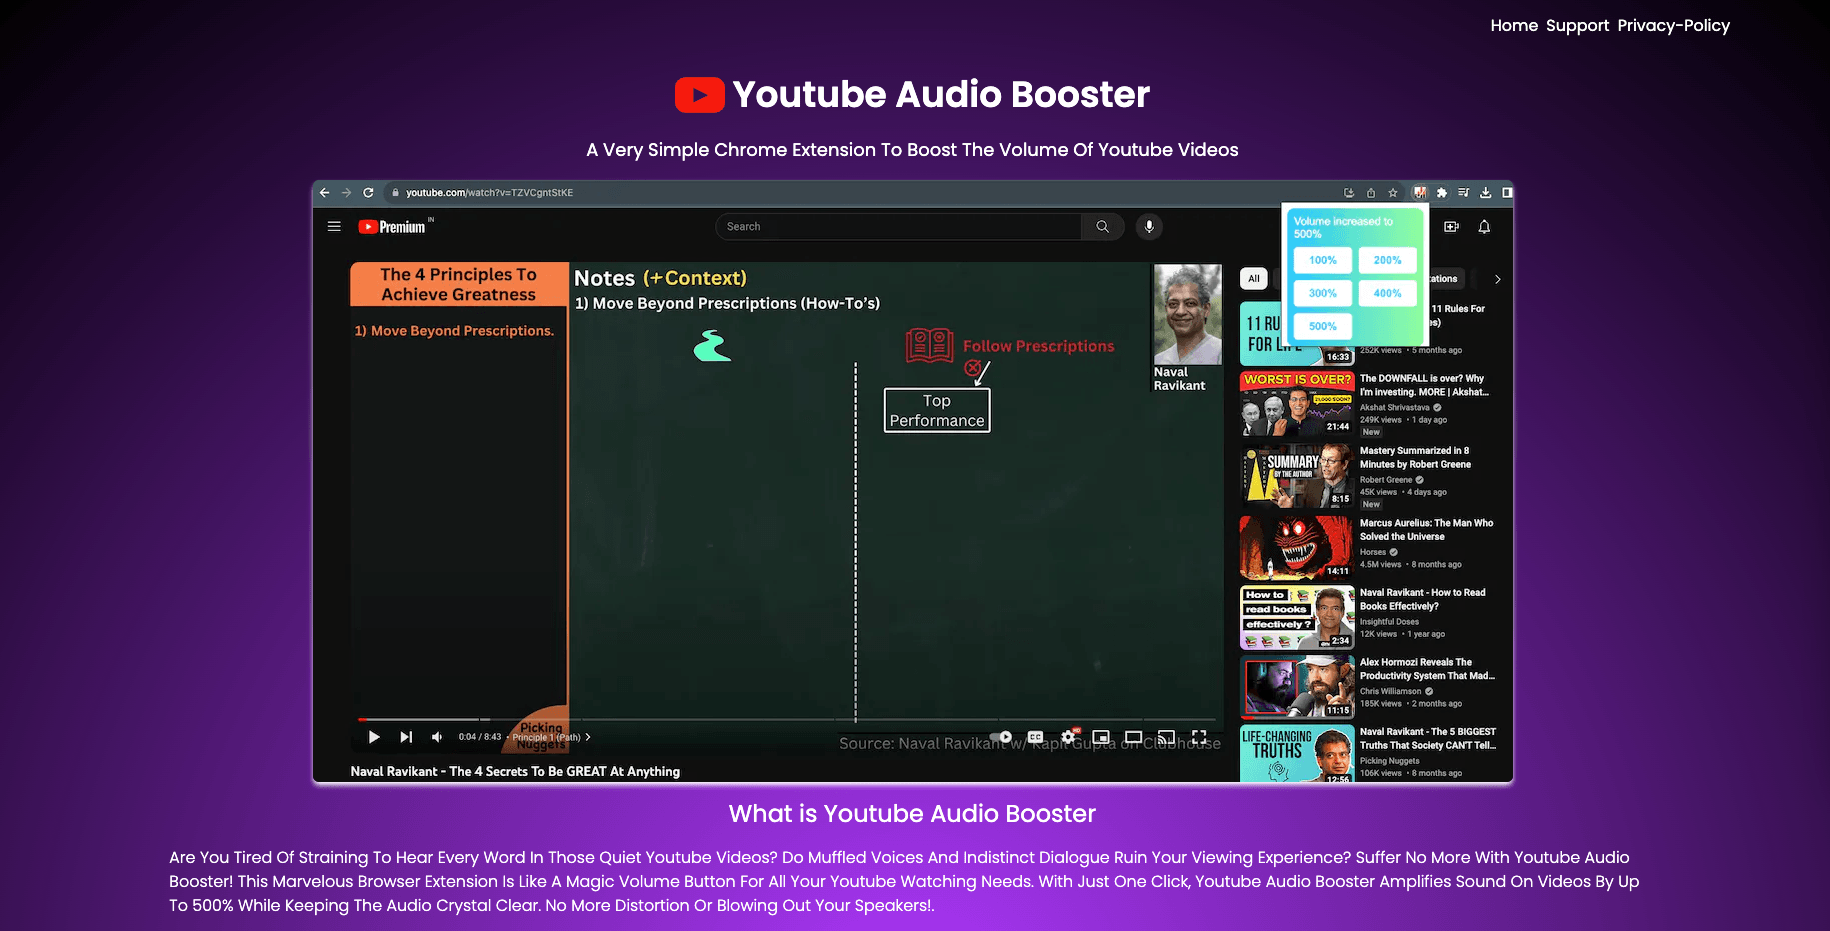Skip to the next video
This screenshot has width=1830, height=931.
pyautogui.click(x=406, y=737)
